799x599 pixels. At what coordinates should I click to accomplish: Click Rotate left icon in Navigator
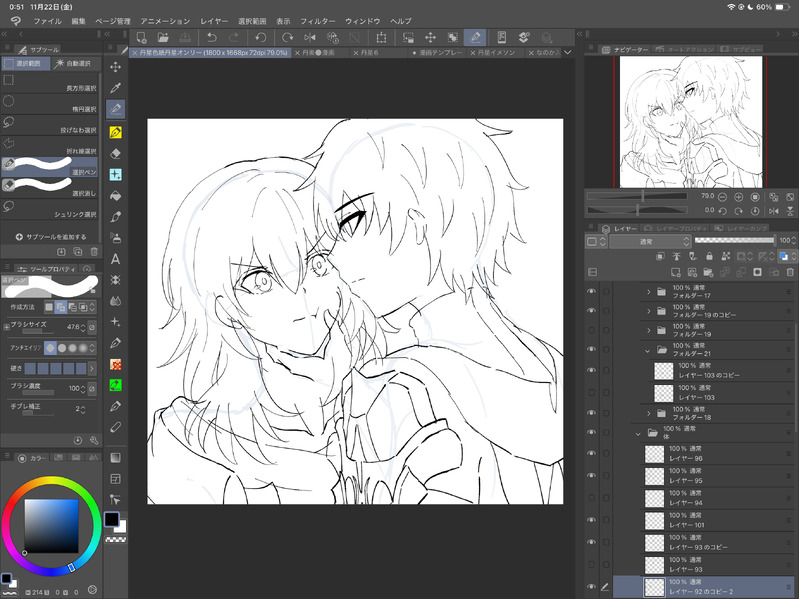(722, 210)
